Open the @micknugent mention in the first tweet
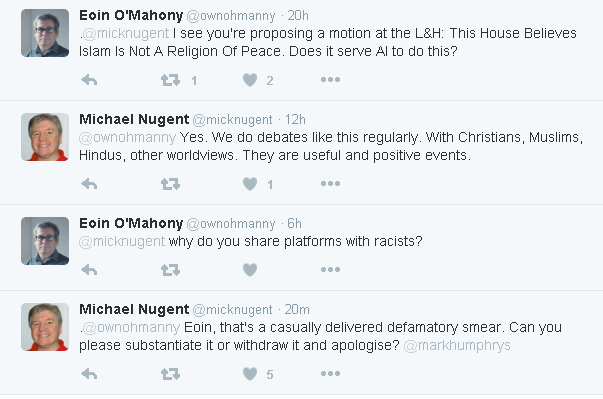 coord(126,33)
